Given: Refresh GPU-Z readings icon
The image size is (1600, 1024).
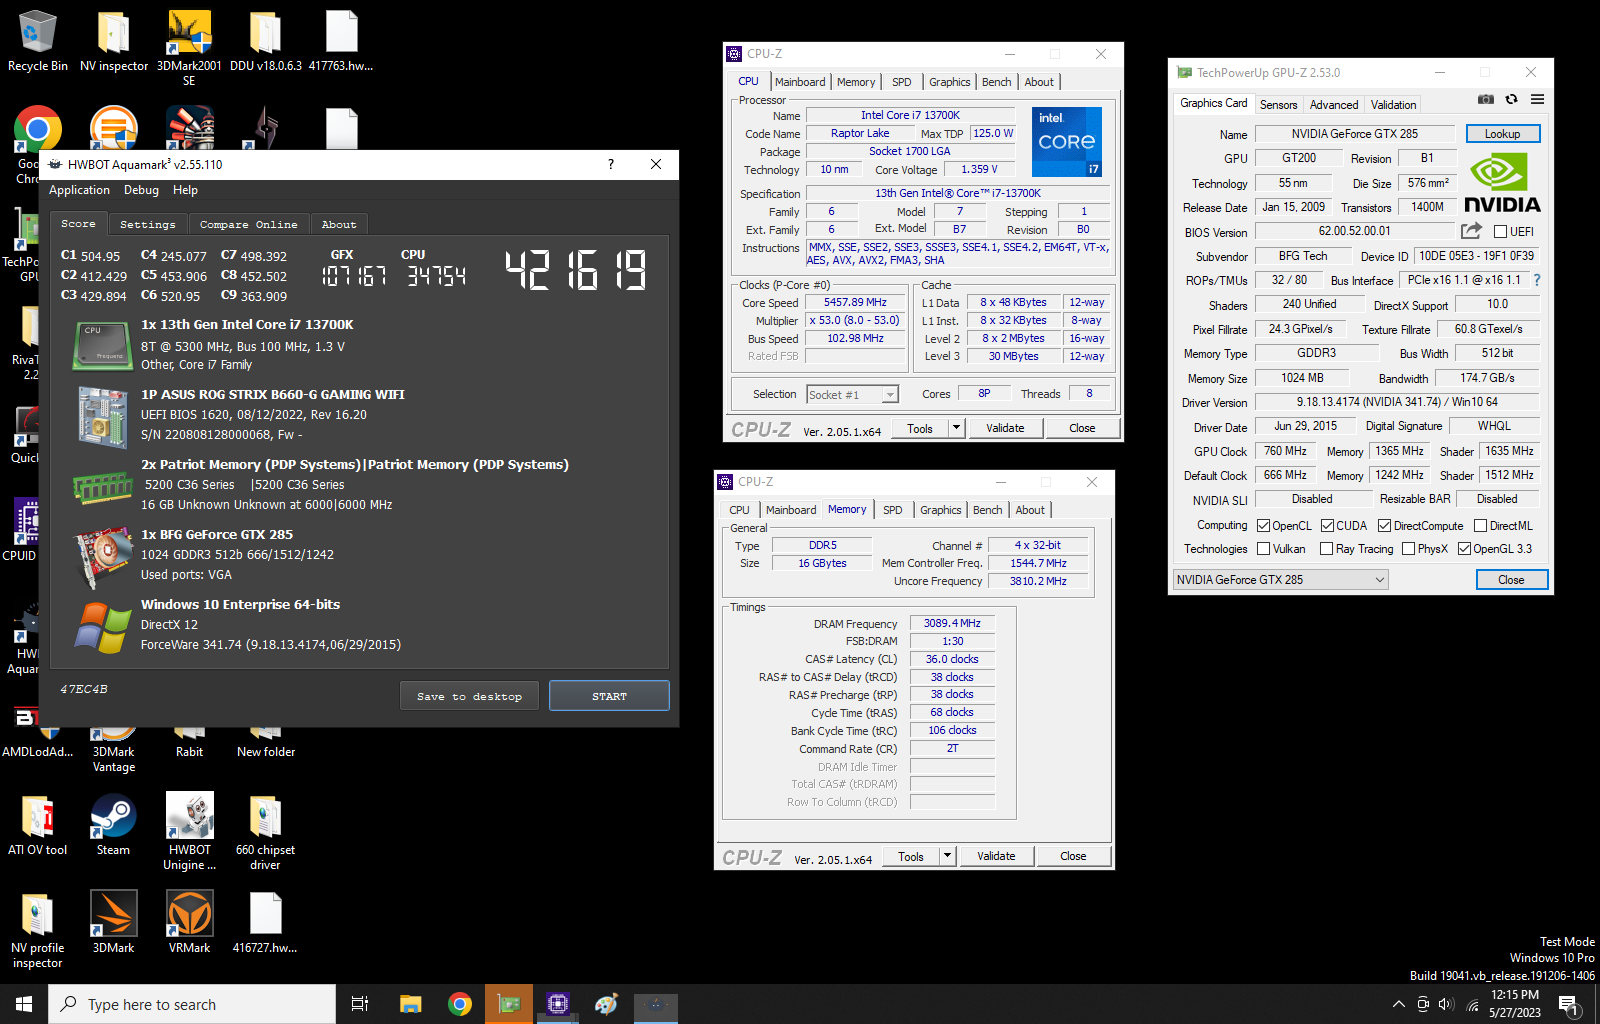Looking at the screenshot, I should 1511,99.
